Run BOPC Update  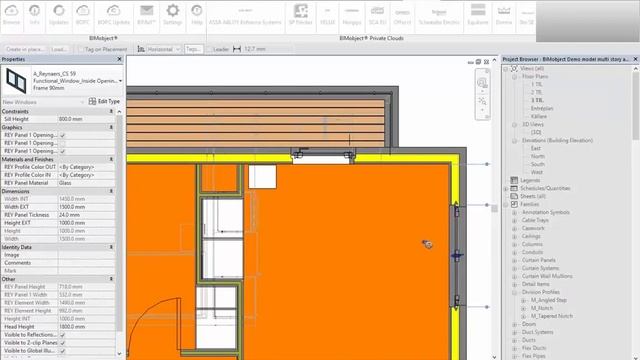pos(113,15)
